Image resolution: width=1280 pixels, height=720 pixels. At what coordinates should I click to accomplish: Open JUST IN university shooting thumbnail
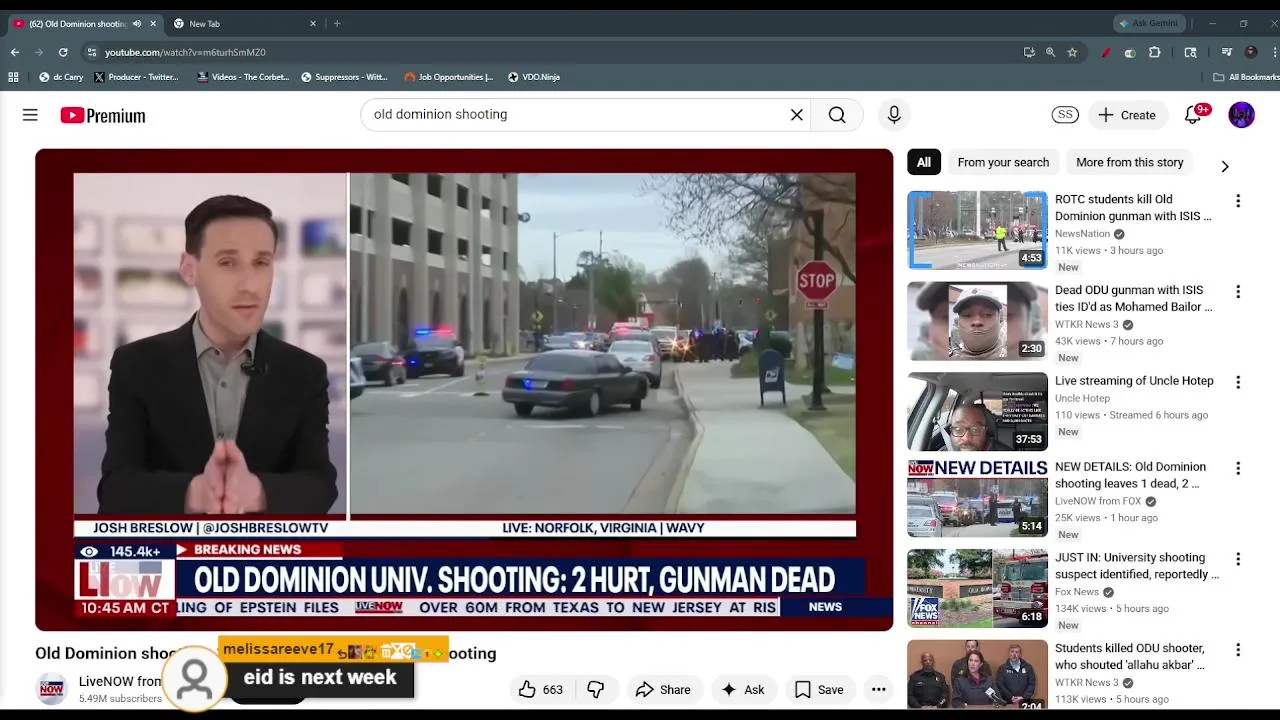pyautogui.click(x=977, y=589)
